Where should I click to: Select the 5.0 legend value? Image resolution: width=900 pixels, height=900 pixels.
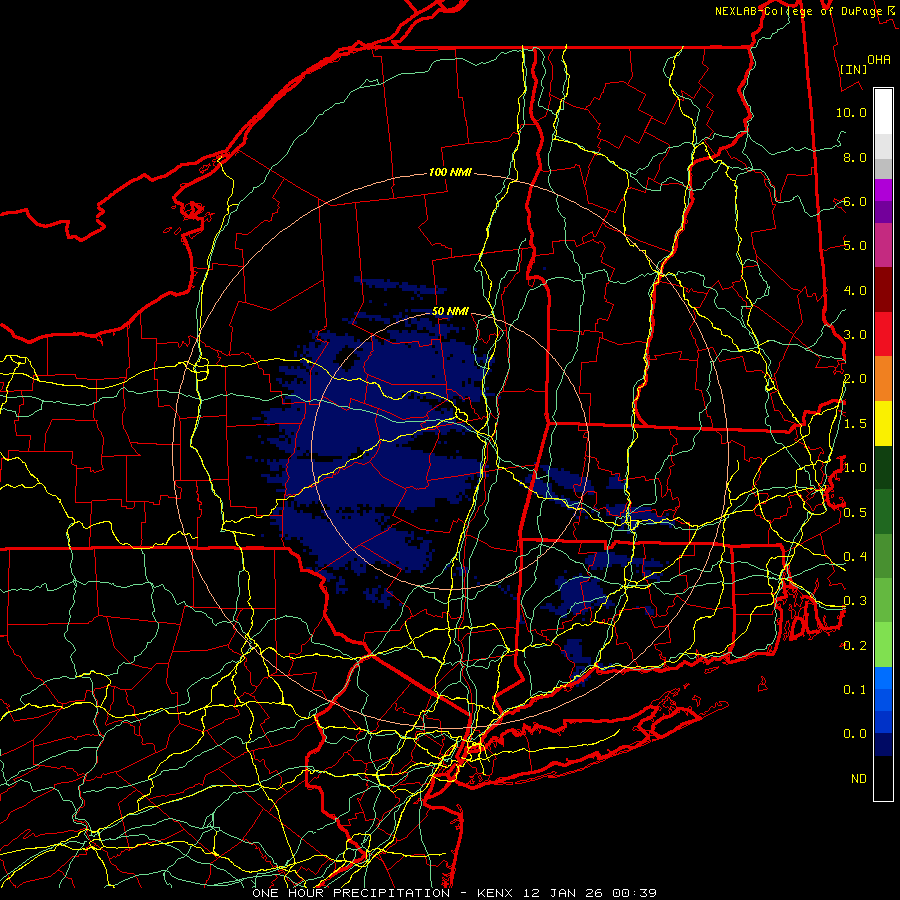(855, 246)
